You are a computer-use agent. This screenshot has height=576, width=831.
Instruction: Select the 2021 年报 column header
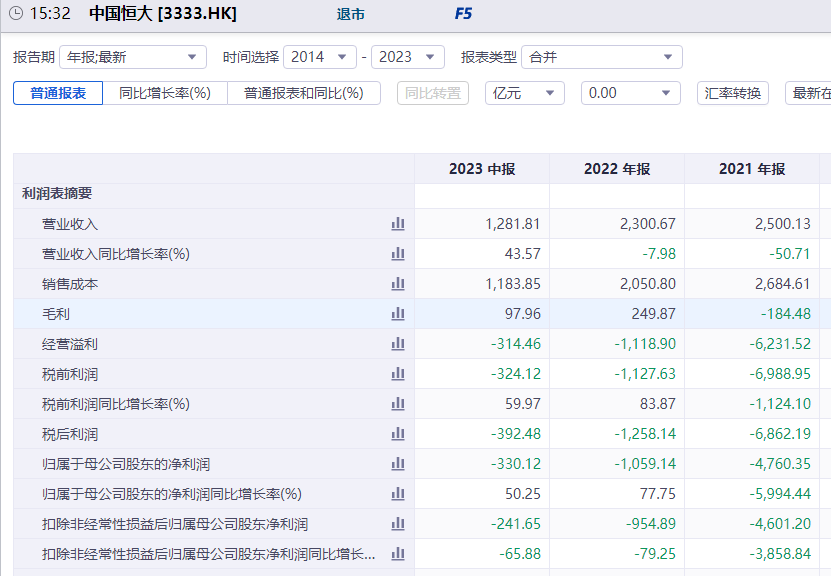[x=752, y=169]
